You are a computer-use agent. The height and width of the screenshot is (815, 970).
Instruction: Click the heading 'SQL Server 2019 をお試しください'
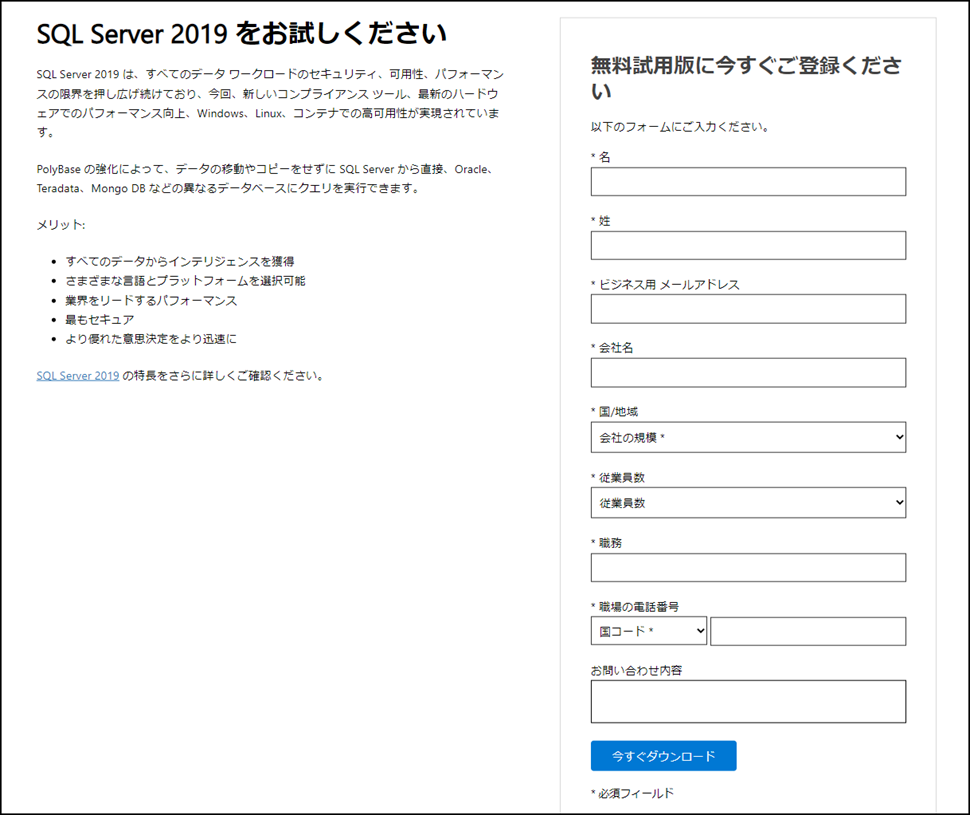(241, 33)
